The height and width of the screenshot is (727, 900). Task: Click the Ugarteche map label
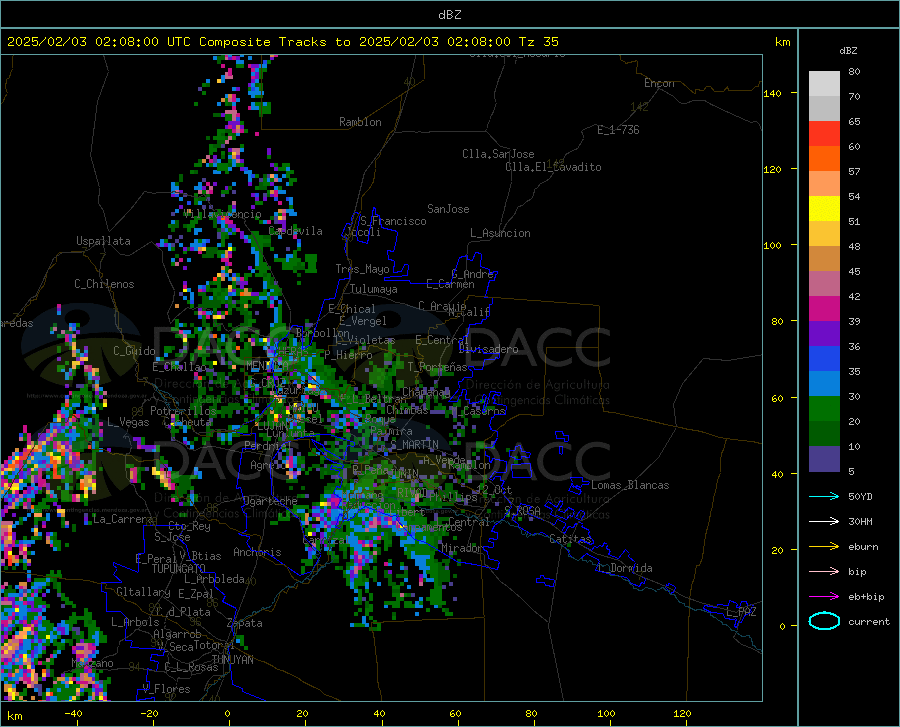(270, 500)
